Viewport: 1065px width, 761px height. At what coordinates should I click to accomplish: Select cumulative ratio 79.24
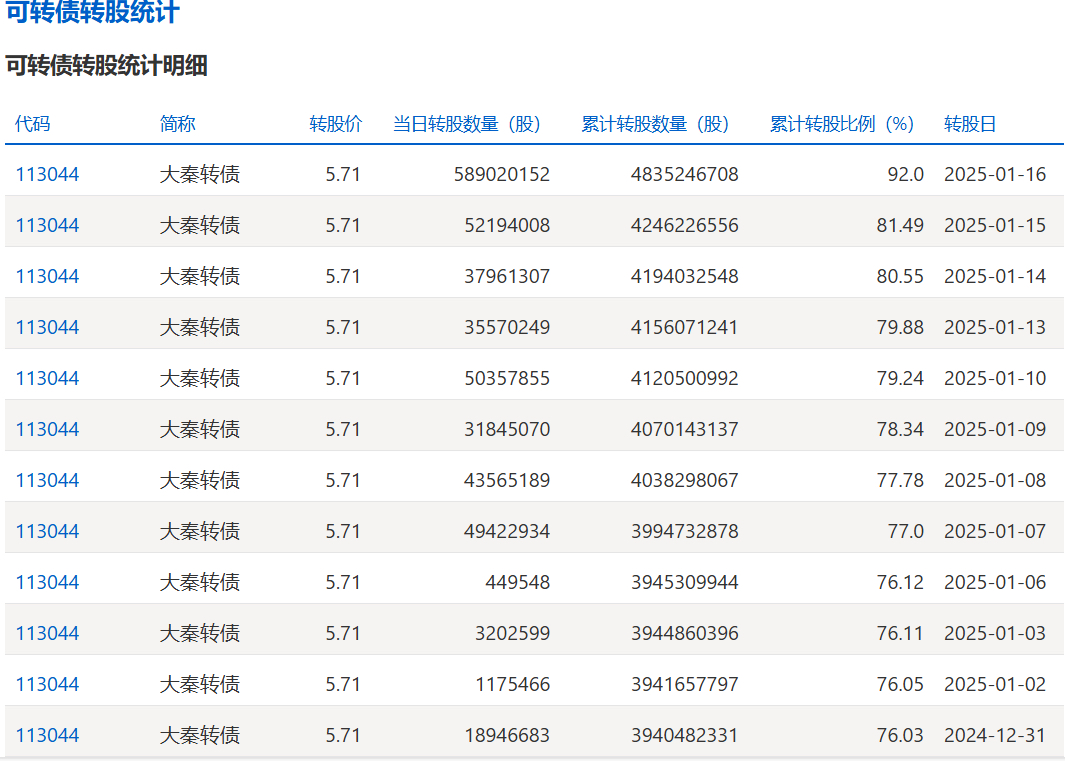click(900, 378)
